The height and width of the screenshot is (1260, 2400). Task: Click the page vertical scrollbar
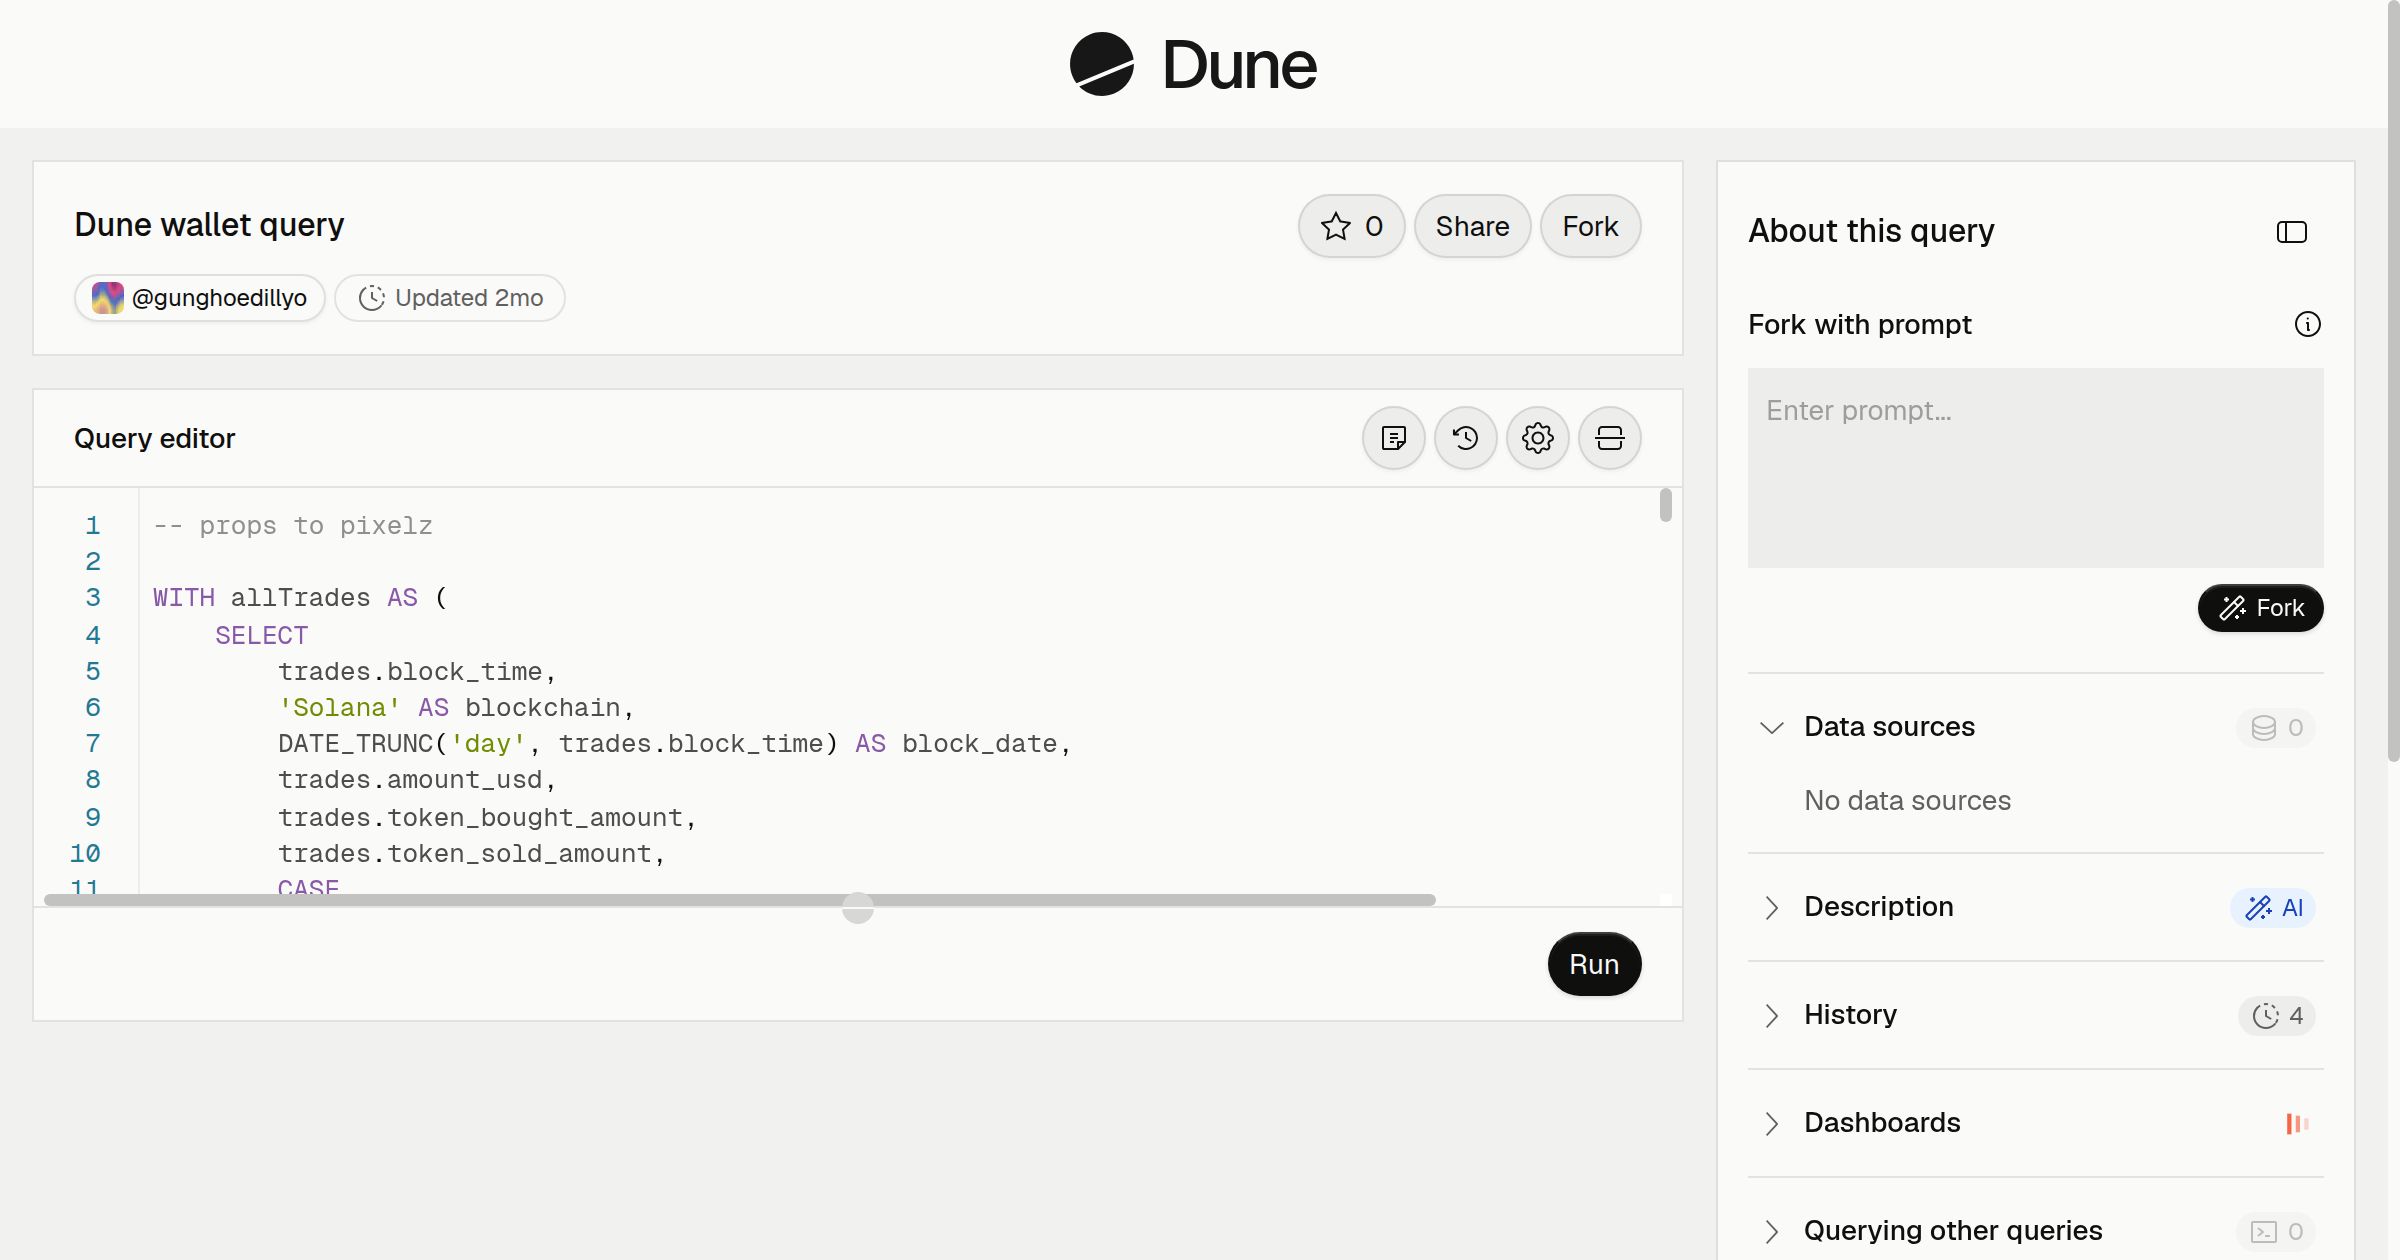point(2393,380)
